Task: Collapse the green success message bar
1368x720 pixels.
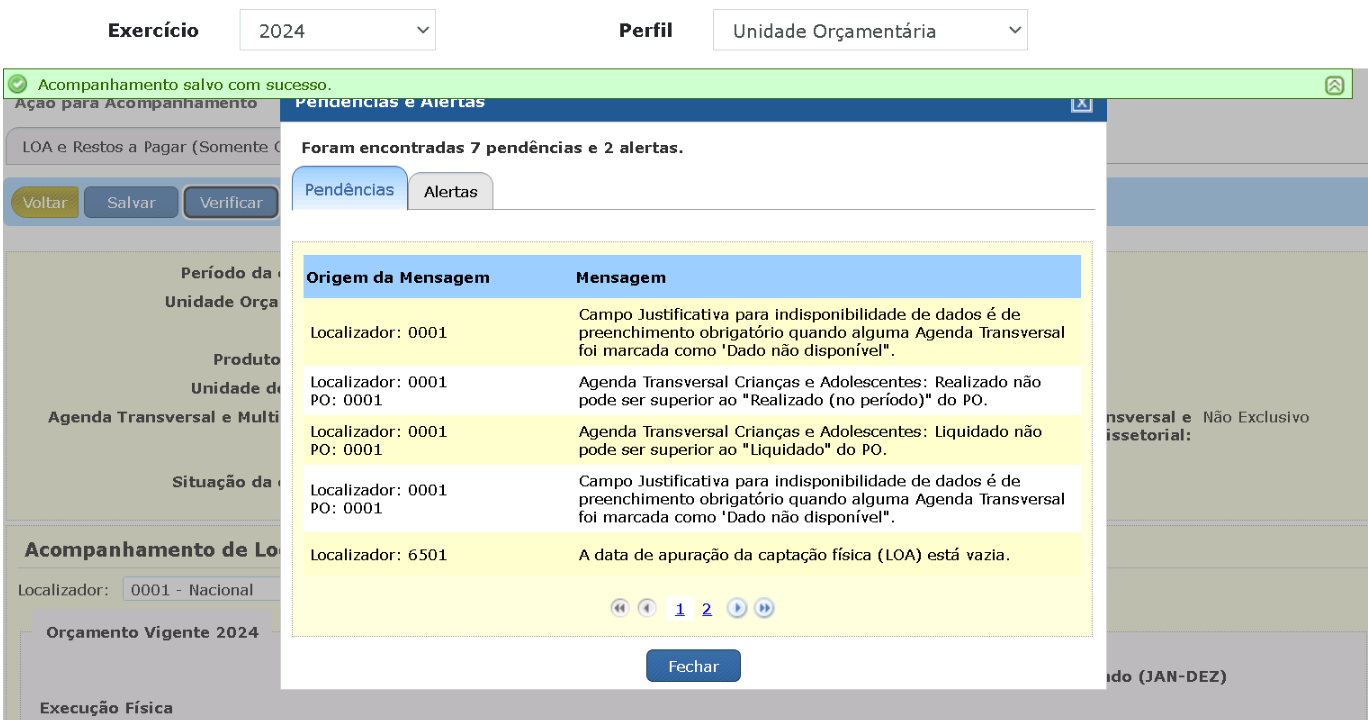Action: [x=1334, y=85]
